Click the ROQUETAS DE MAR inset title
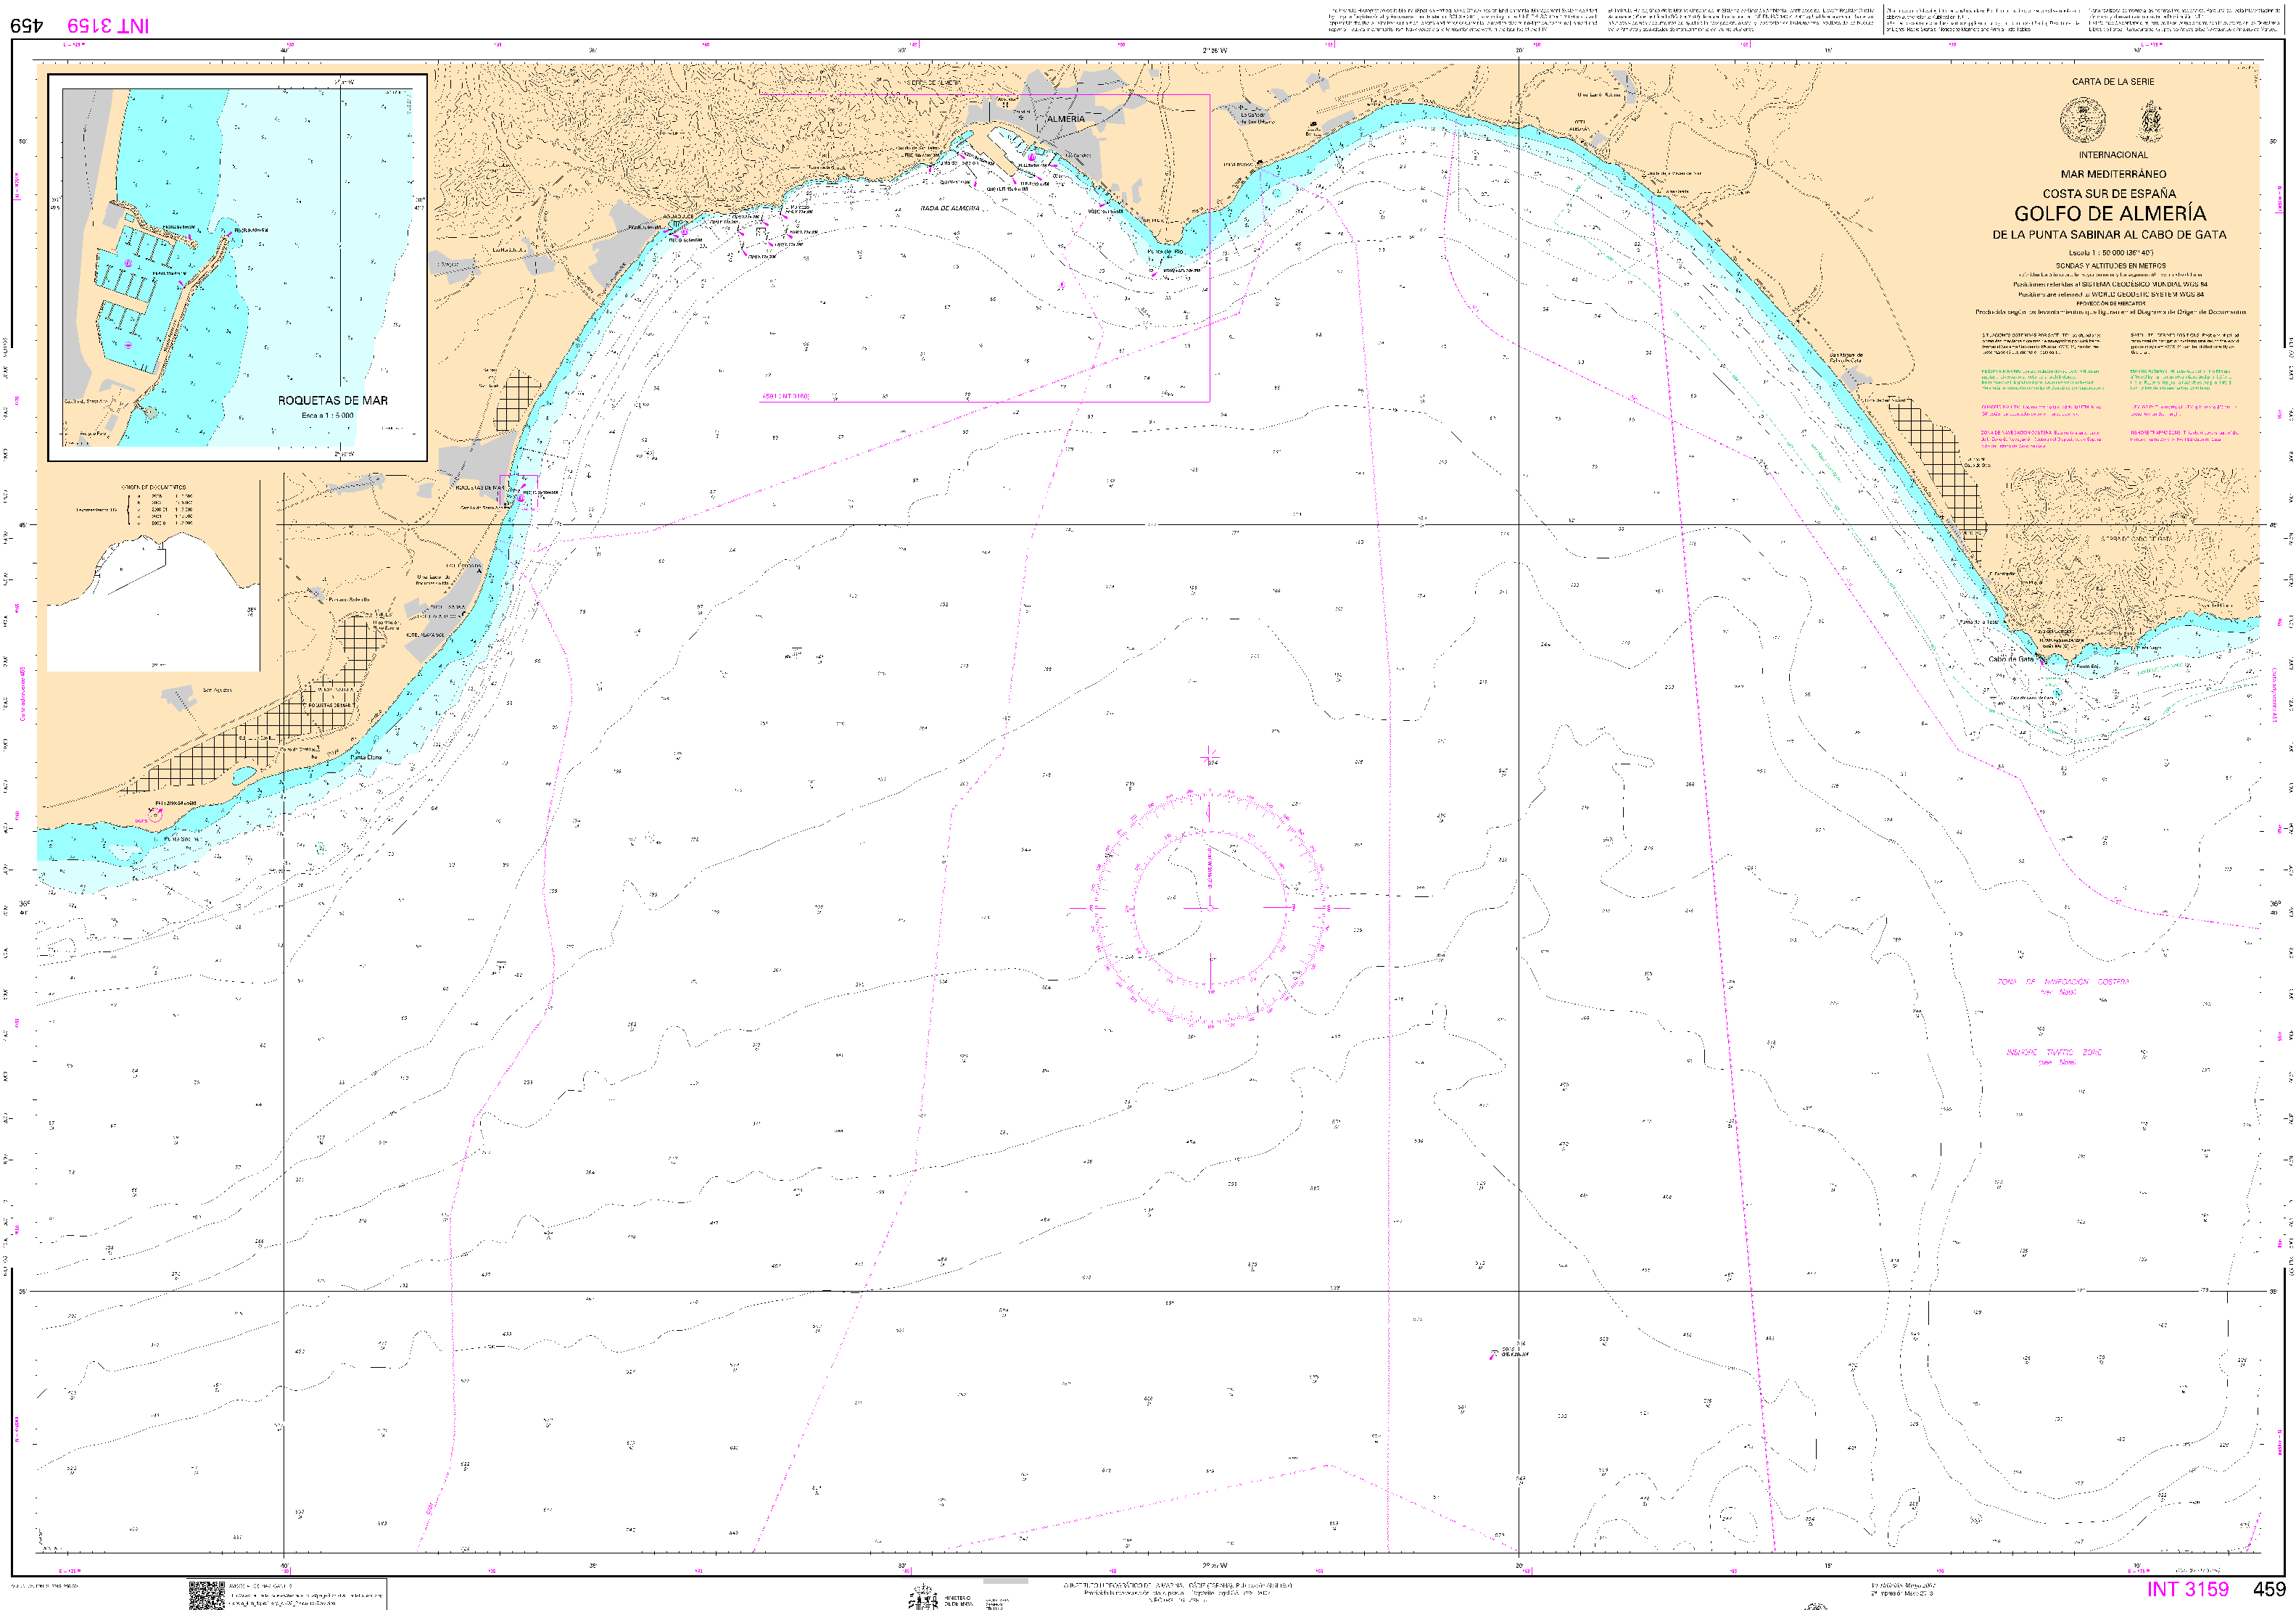2296x1610 pixels. point(332,400)
